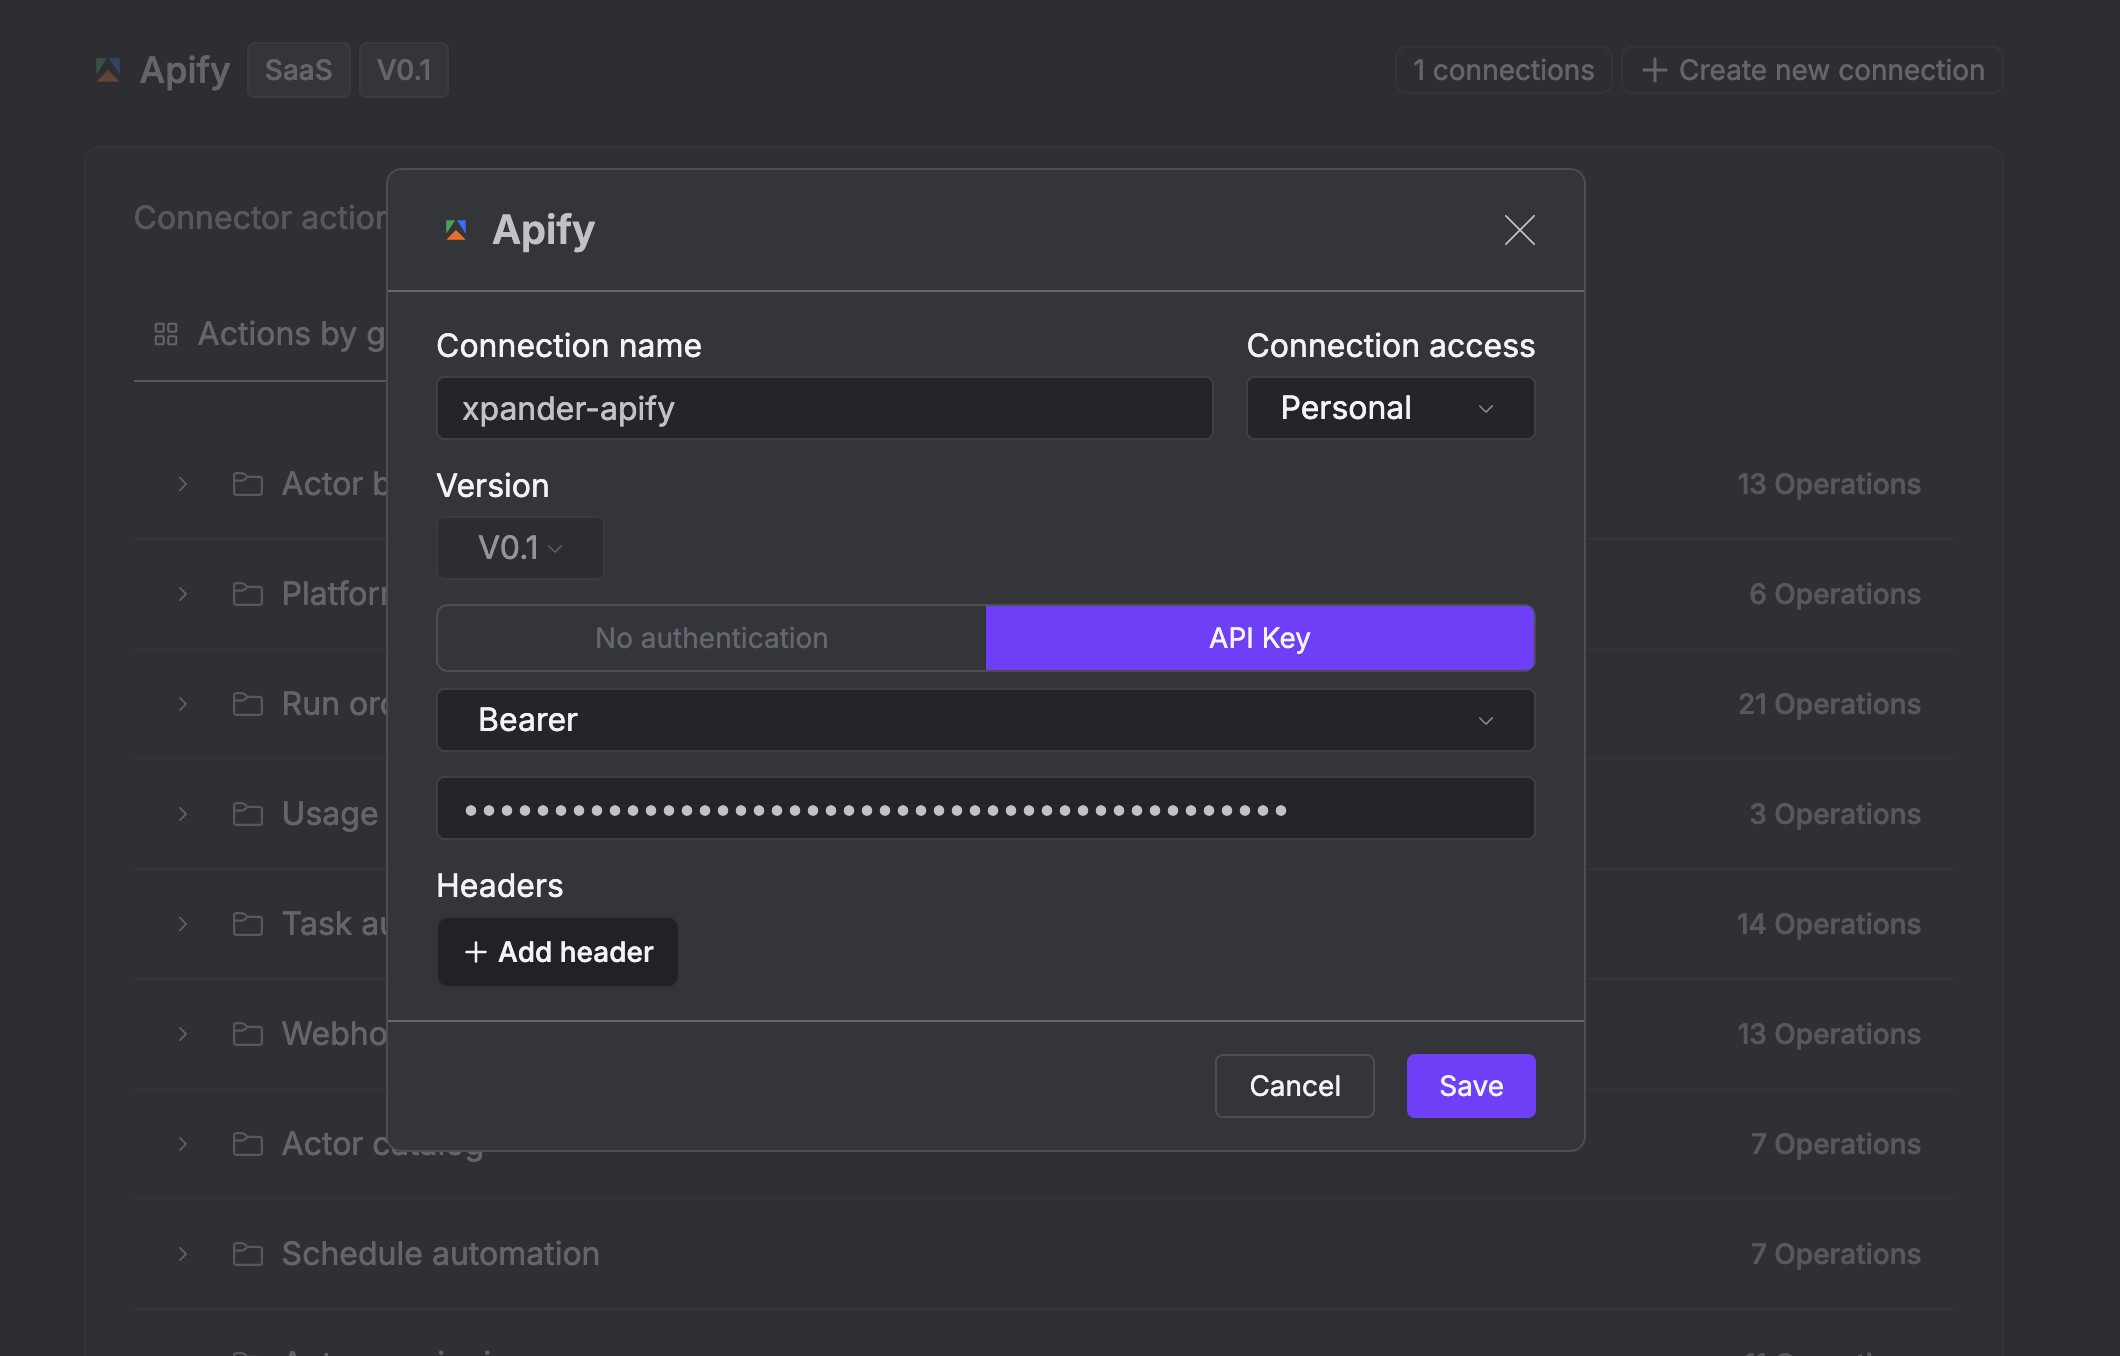Click the masked API key field
Image resolution: width=2120 pixels, height=1356 pixels.
click(985, 809)
